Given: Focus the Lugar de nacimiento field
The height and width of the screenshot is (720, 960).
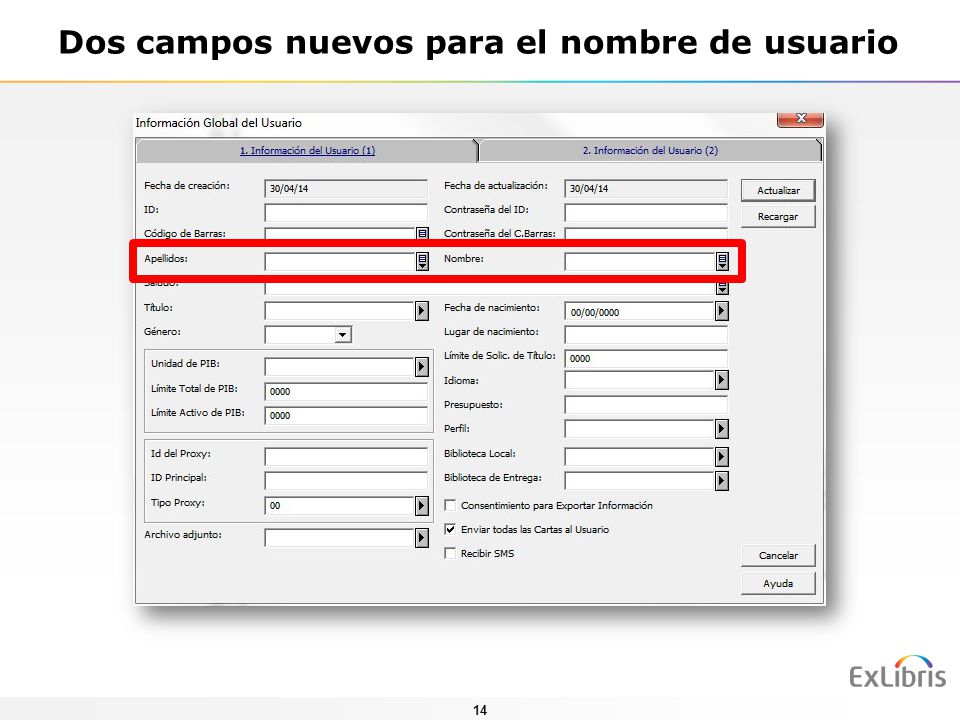Looking at the screenshot, I should pyautogui.click(x=646, y=335).
